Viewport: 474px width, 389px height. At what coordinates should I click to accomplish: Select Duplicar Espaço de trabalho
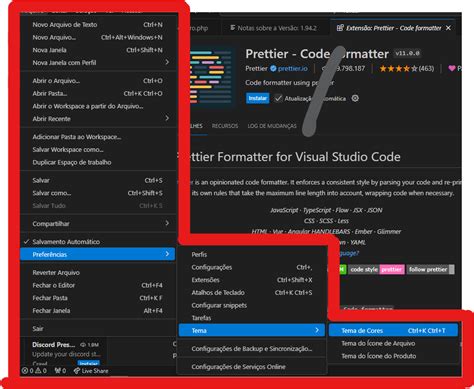pos(98,162)
